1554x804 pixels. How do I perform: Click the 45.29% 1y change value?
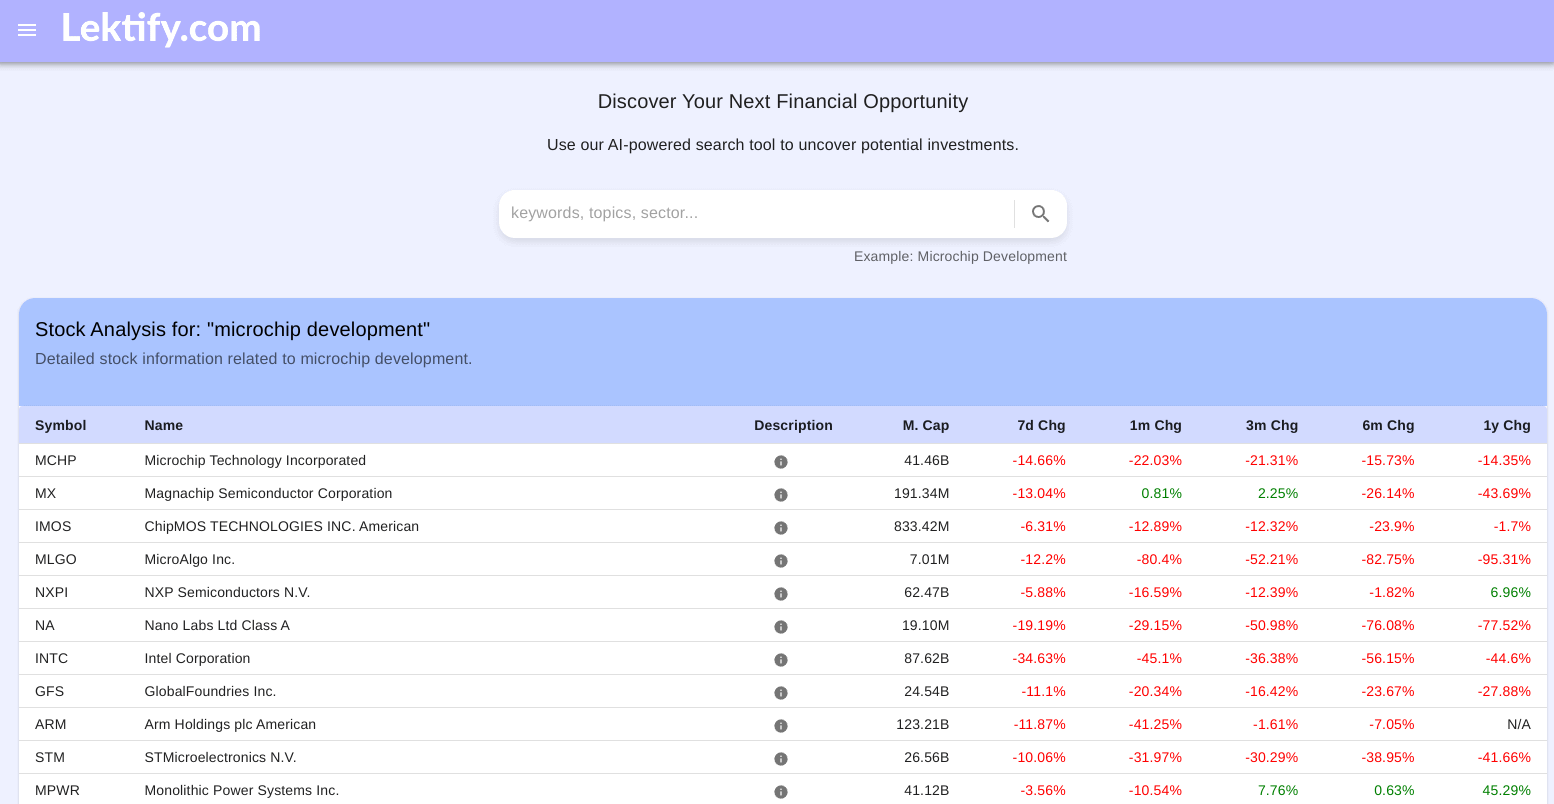pos(1507,790)
